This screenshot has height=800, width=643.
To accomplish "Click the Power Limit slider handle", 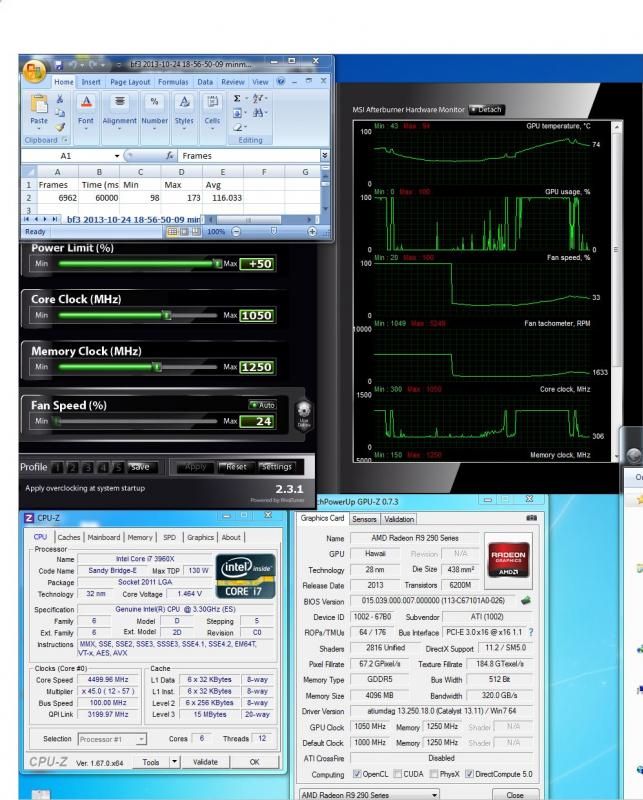I will pos(217,263).
